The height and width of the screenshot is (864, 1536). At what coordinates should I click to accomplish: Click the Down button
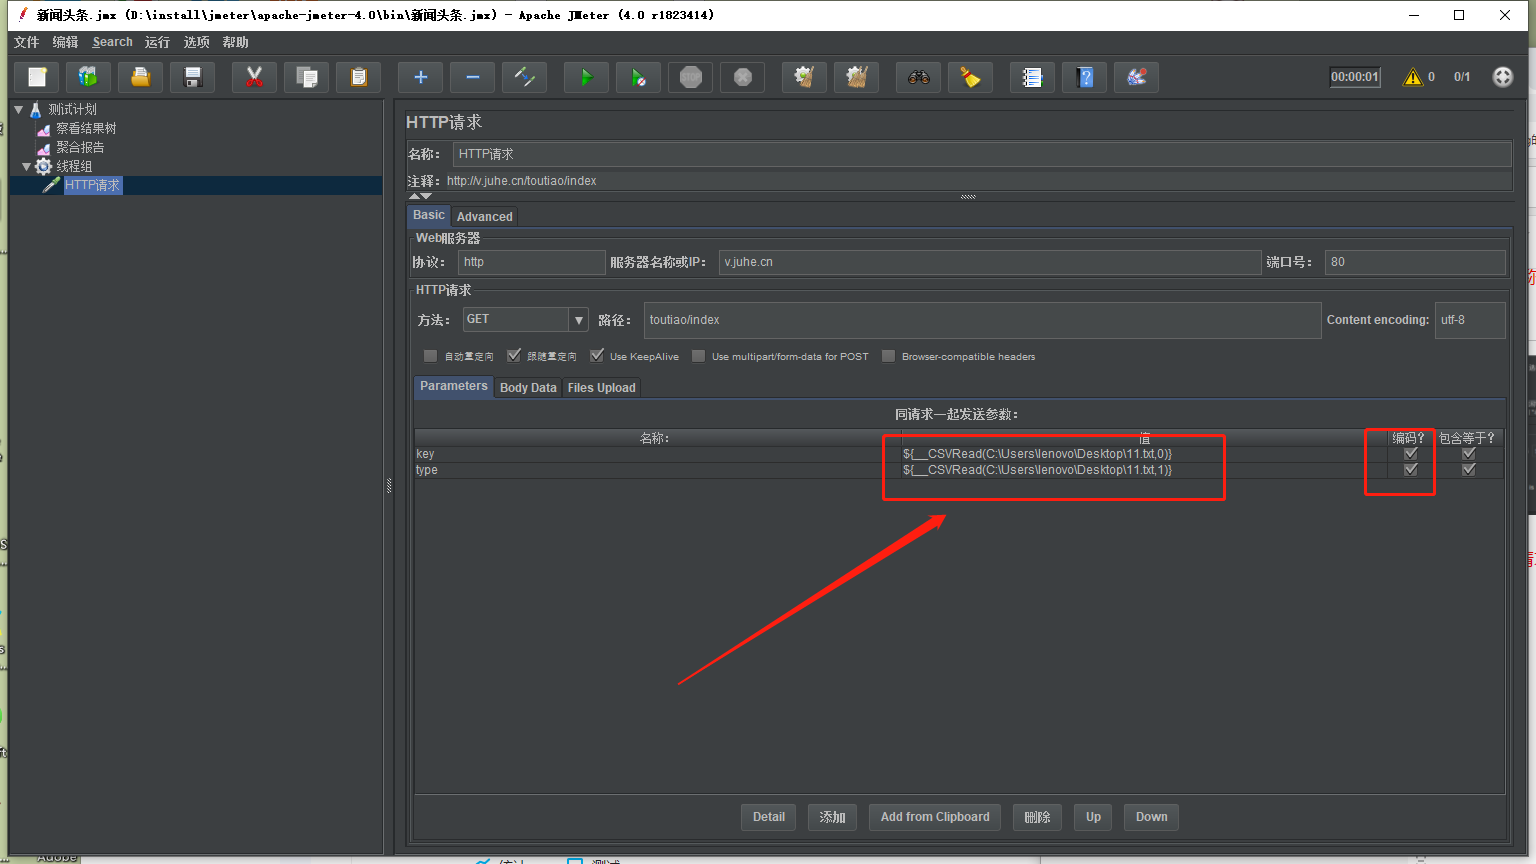tap(1151, 817)
